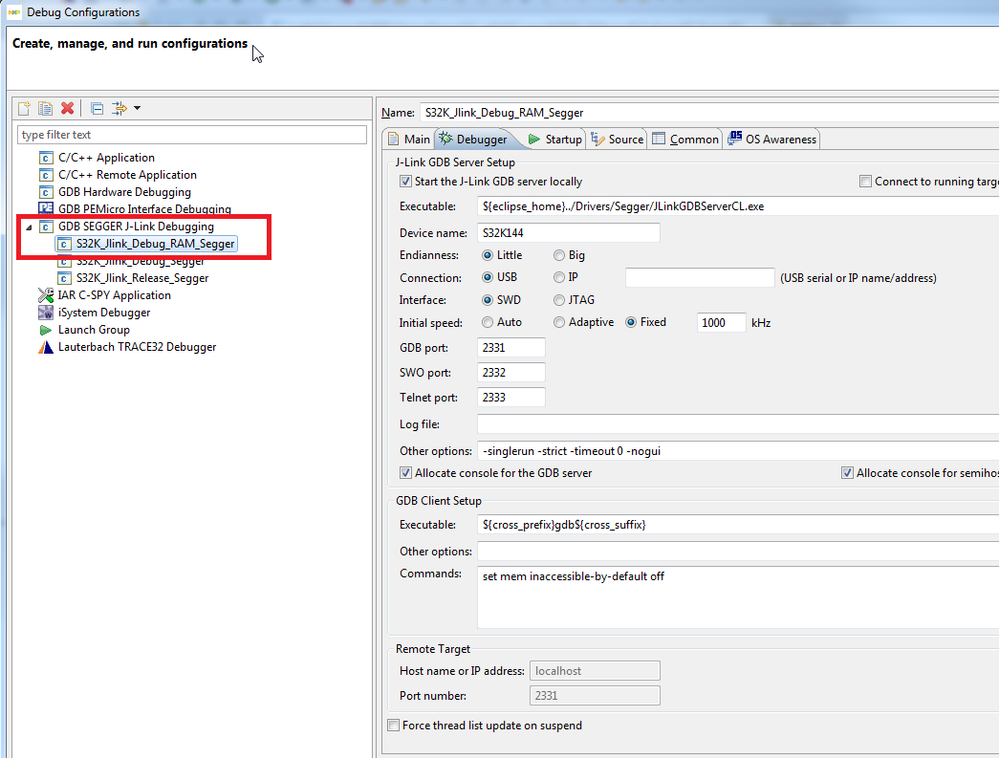Select GDB SEGGER J-Link Debugging item
Viewport: 999px width, 758px height.
click(x=136, y=226)
